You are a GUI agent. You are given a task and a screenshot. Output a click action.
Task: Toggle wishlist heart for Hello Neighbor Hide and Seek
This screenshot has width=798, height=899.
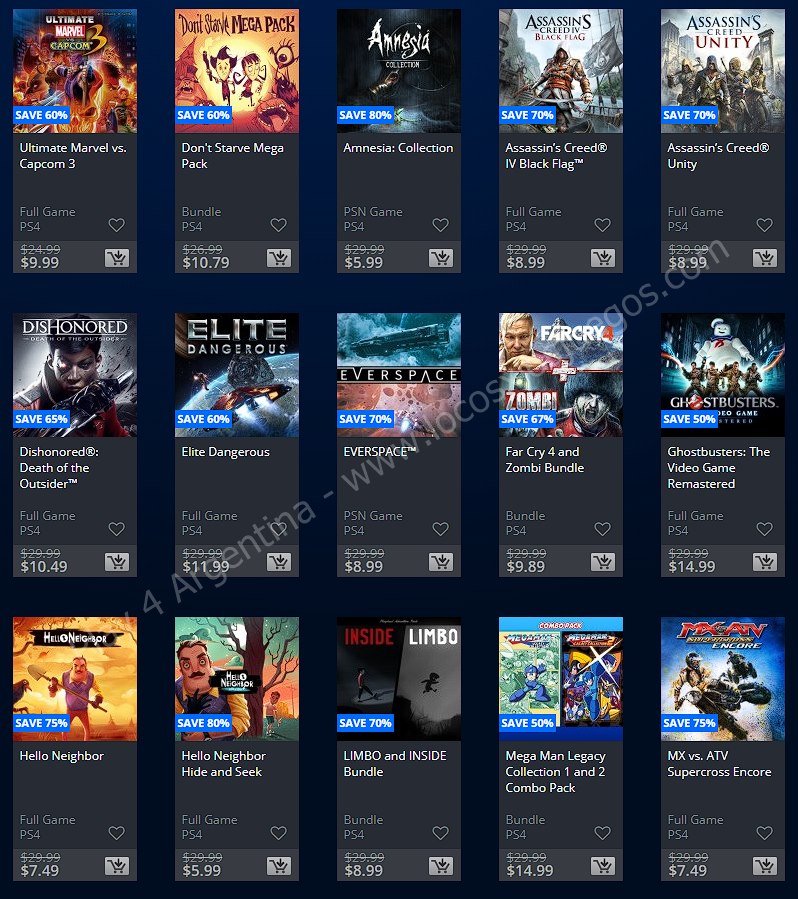tap(279, 832)
